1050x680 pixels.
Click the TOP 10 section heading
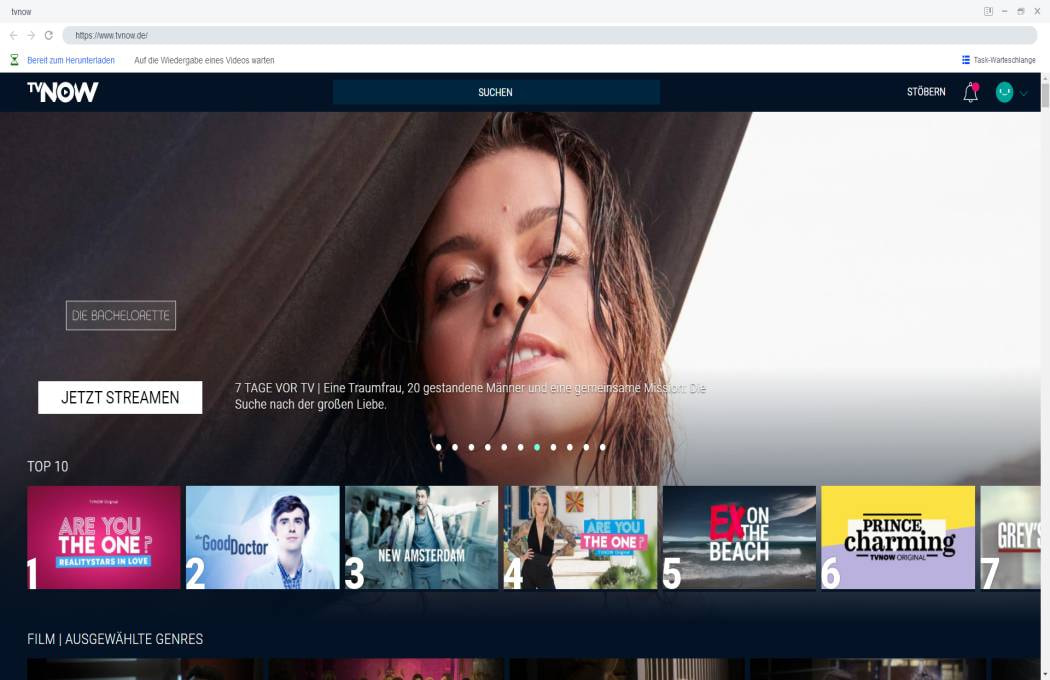click(x=48, y=466)
